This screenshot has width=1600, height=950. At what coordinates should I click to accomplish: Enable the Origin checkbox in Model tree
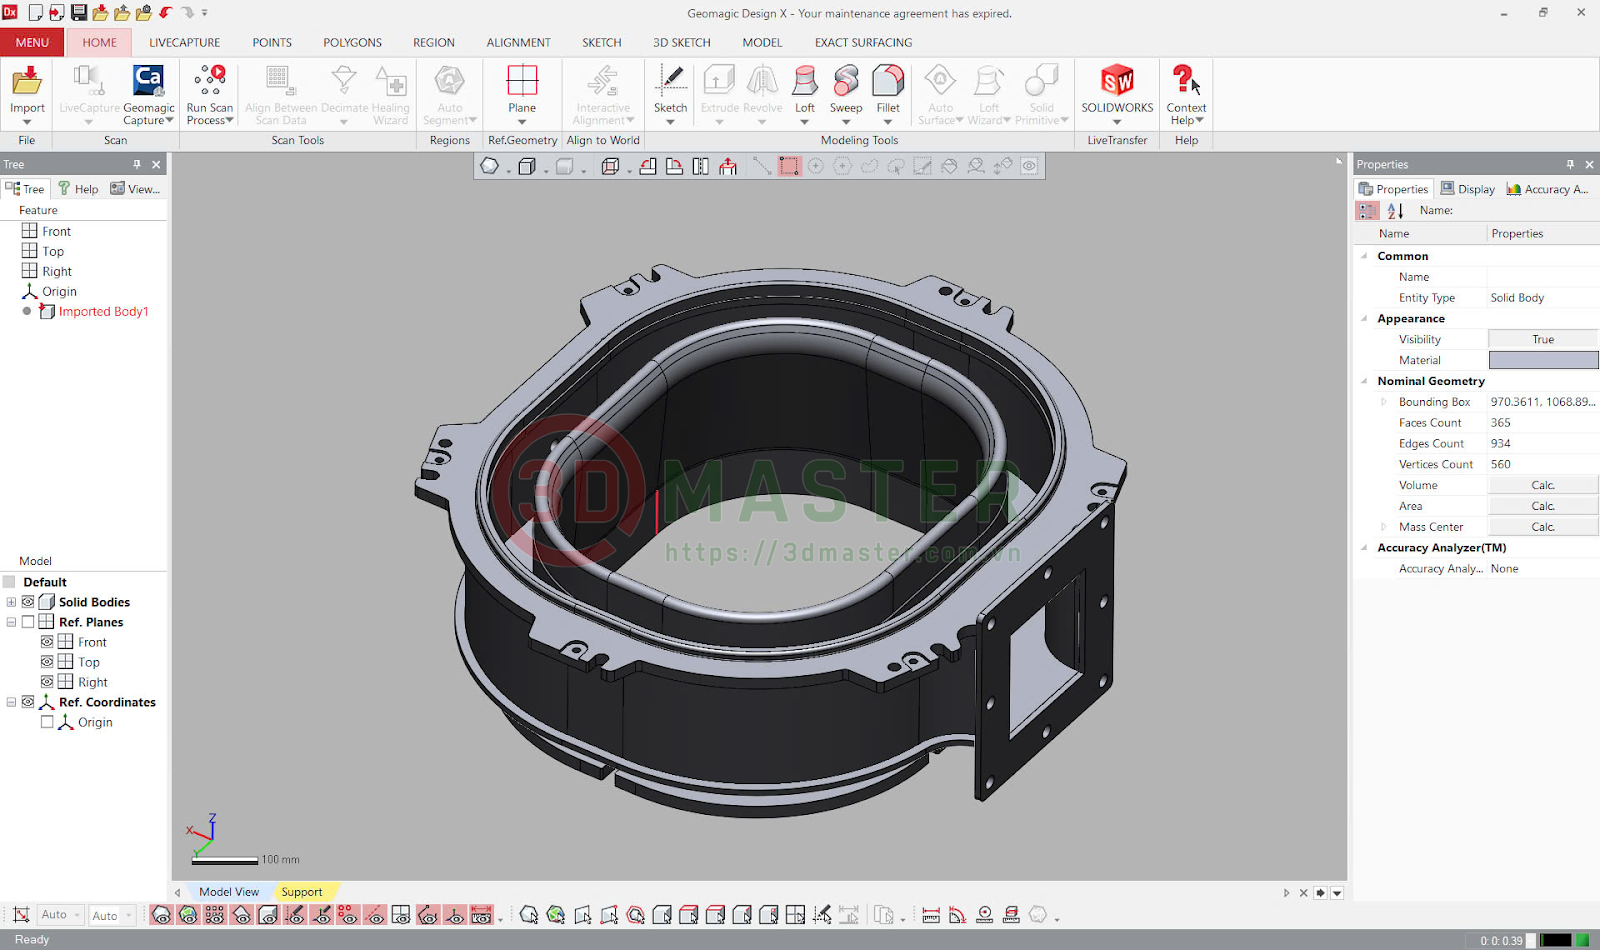coord(47,722)
